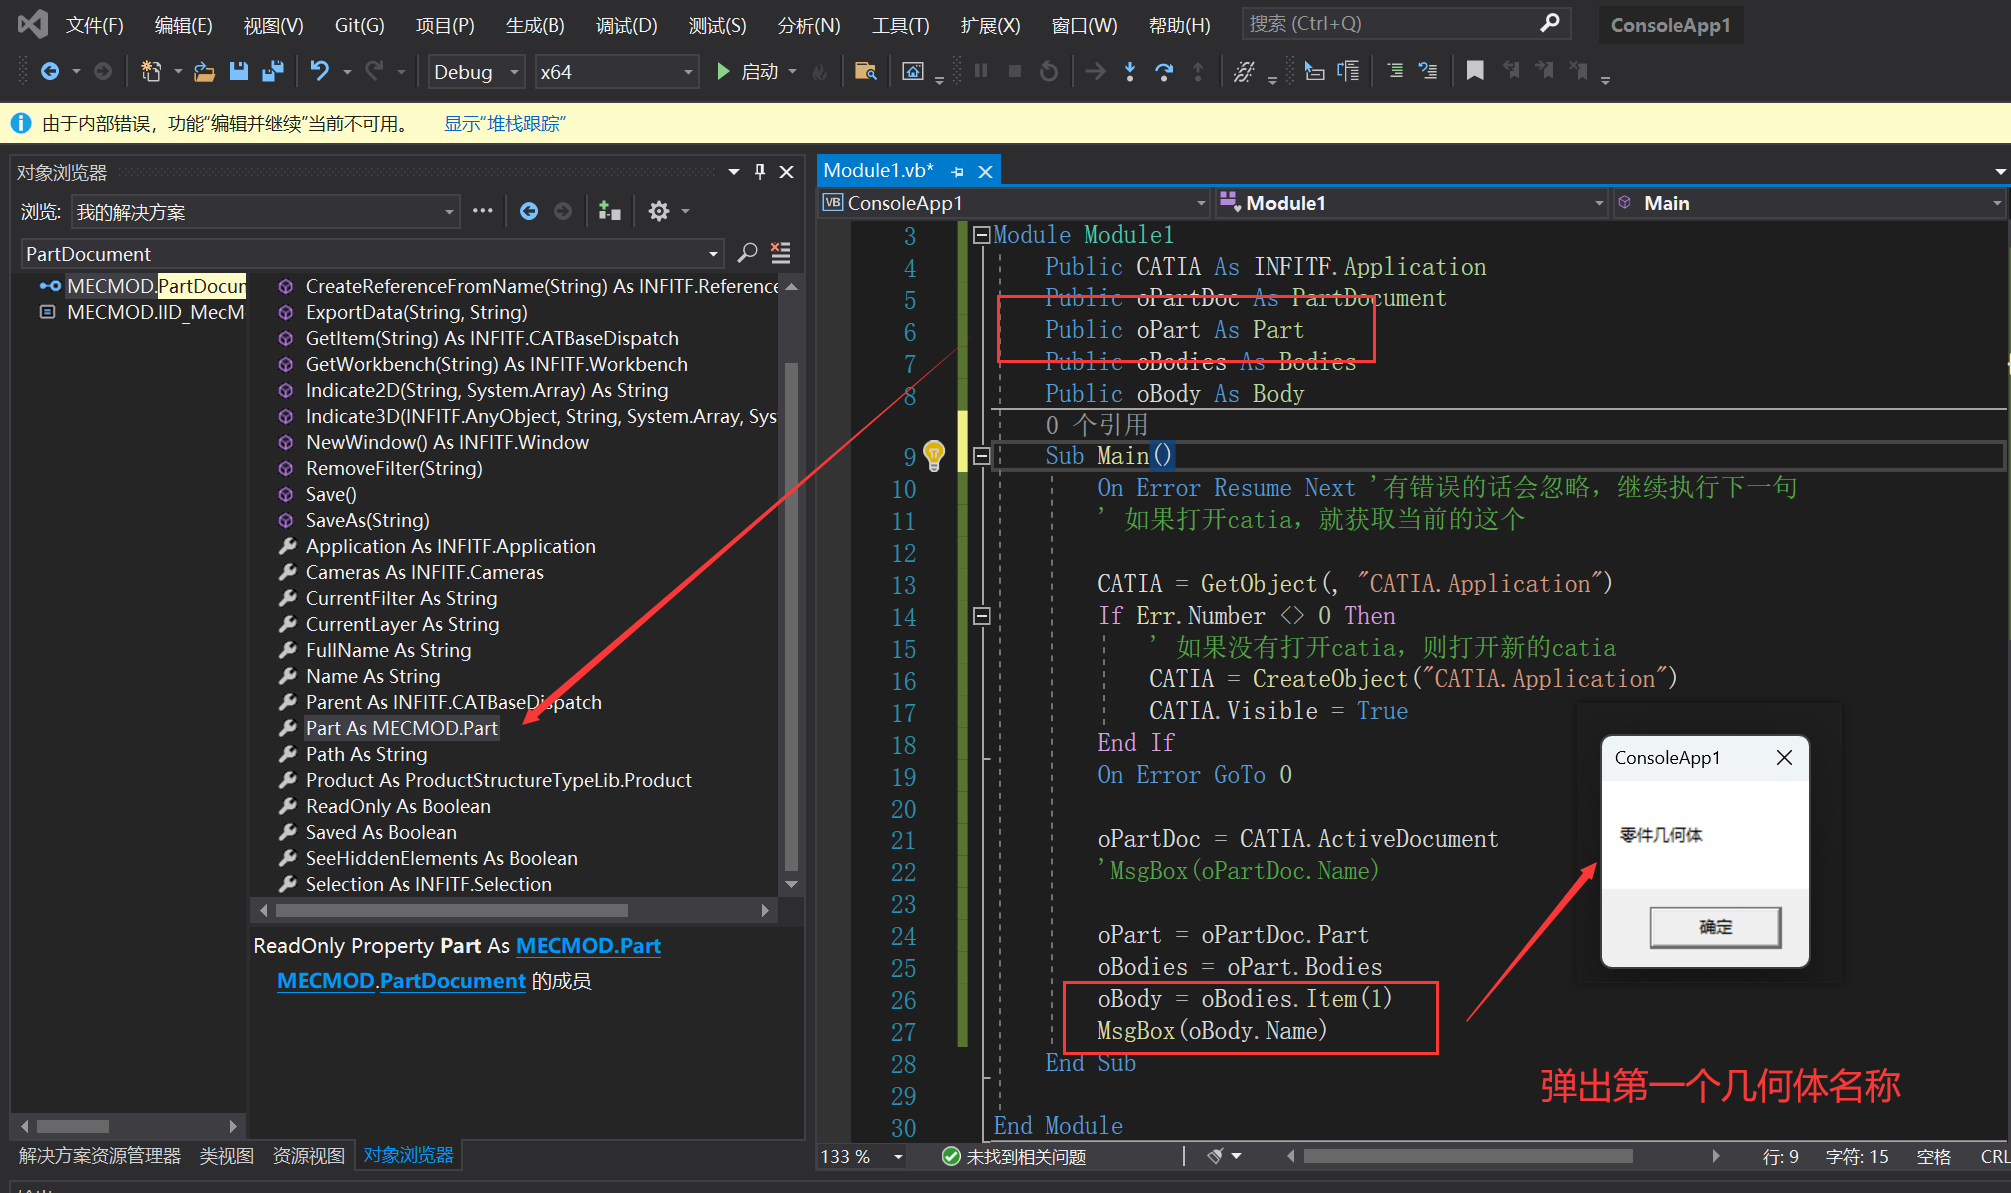Open the PartDocument search combo dropdown
Image resolution: width=2011 pixels, height=1193 pixels.
coord(713,254)
